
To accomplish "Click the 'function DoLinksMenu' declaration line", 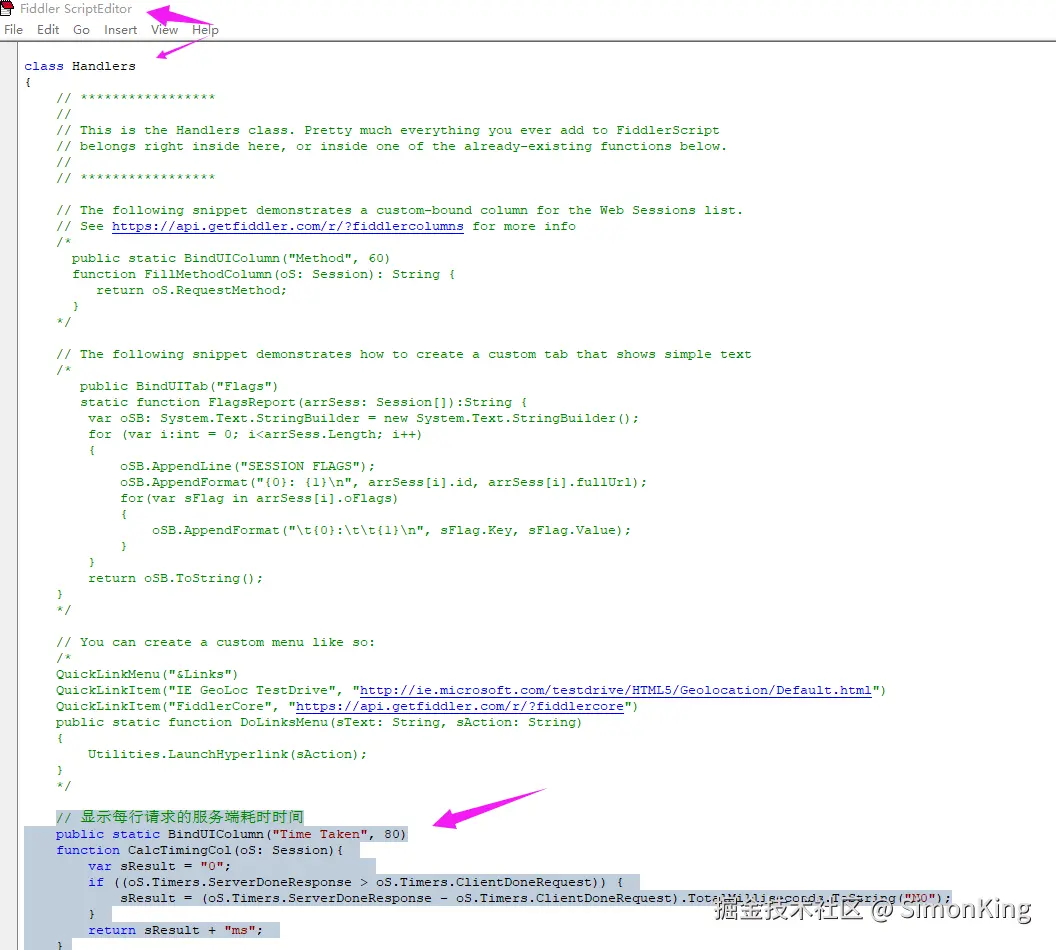I will pos(319,722).
